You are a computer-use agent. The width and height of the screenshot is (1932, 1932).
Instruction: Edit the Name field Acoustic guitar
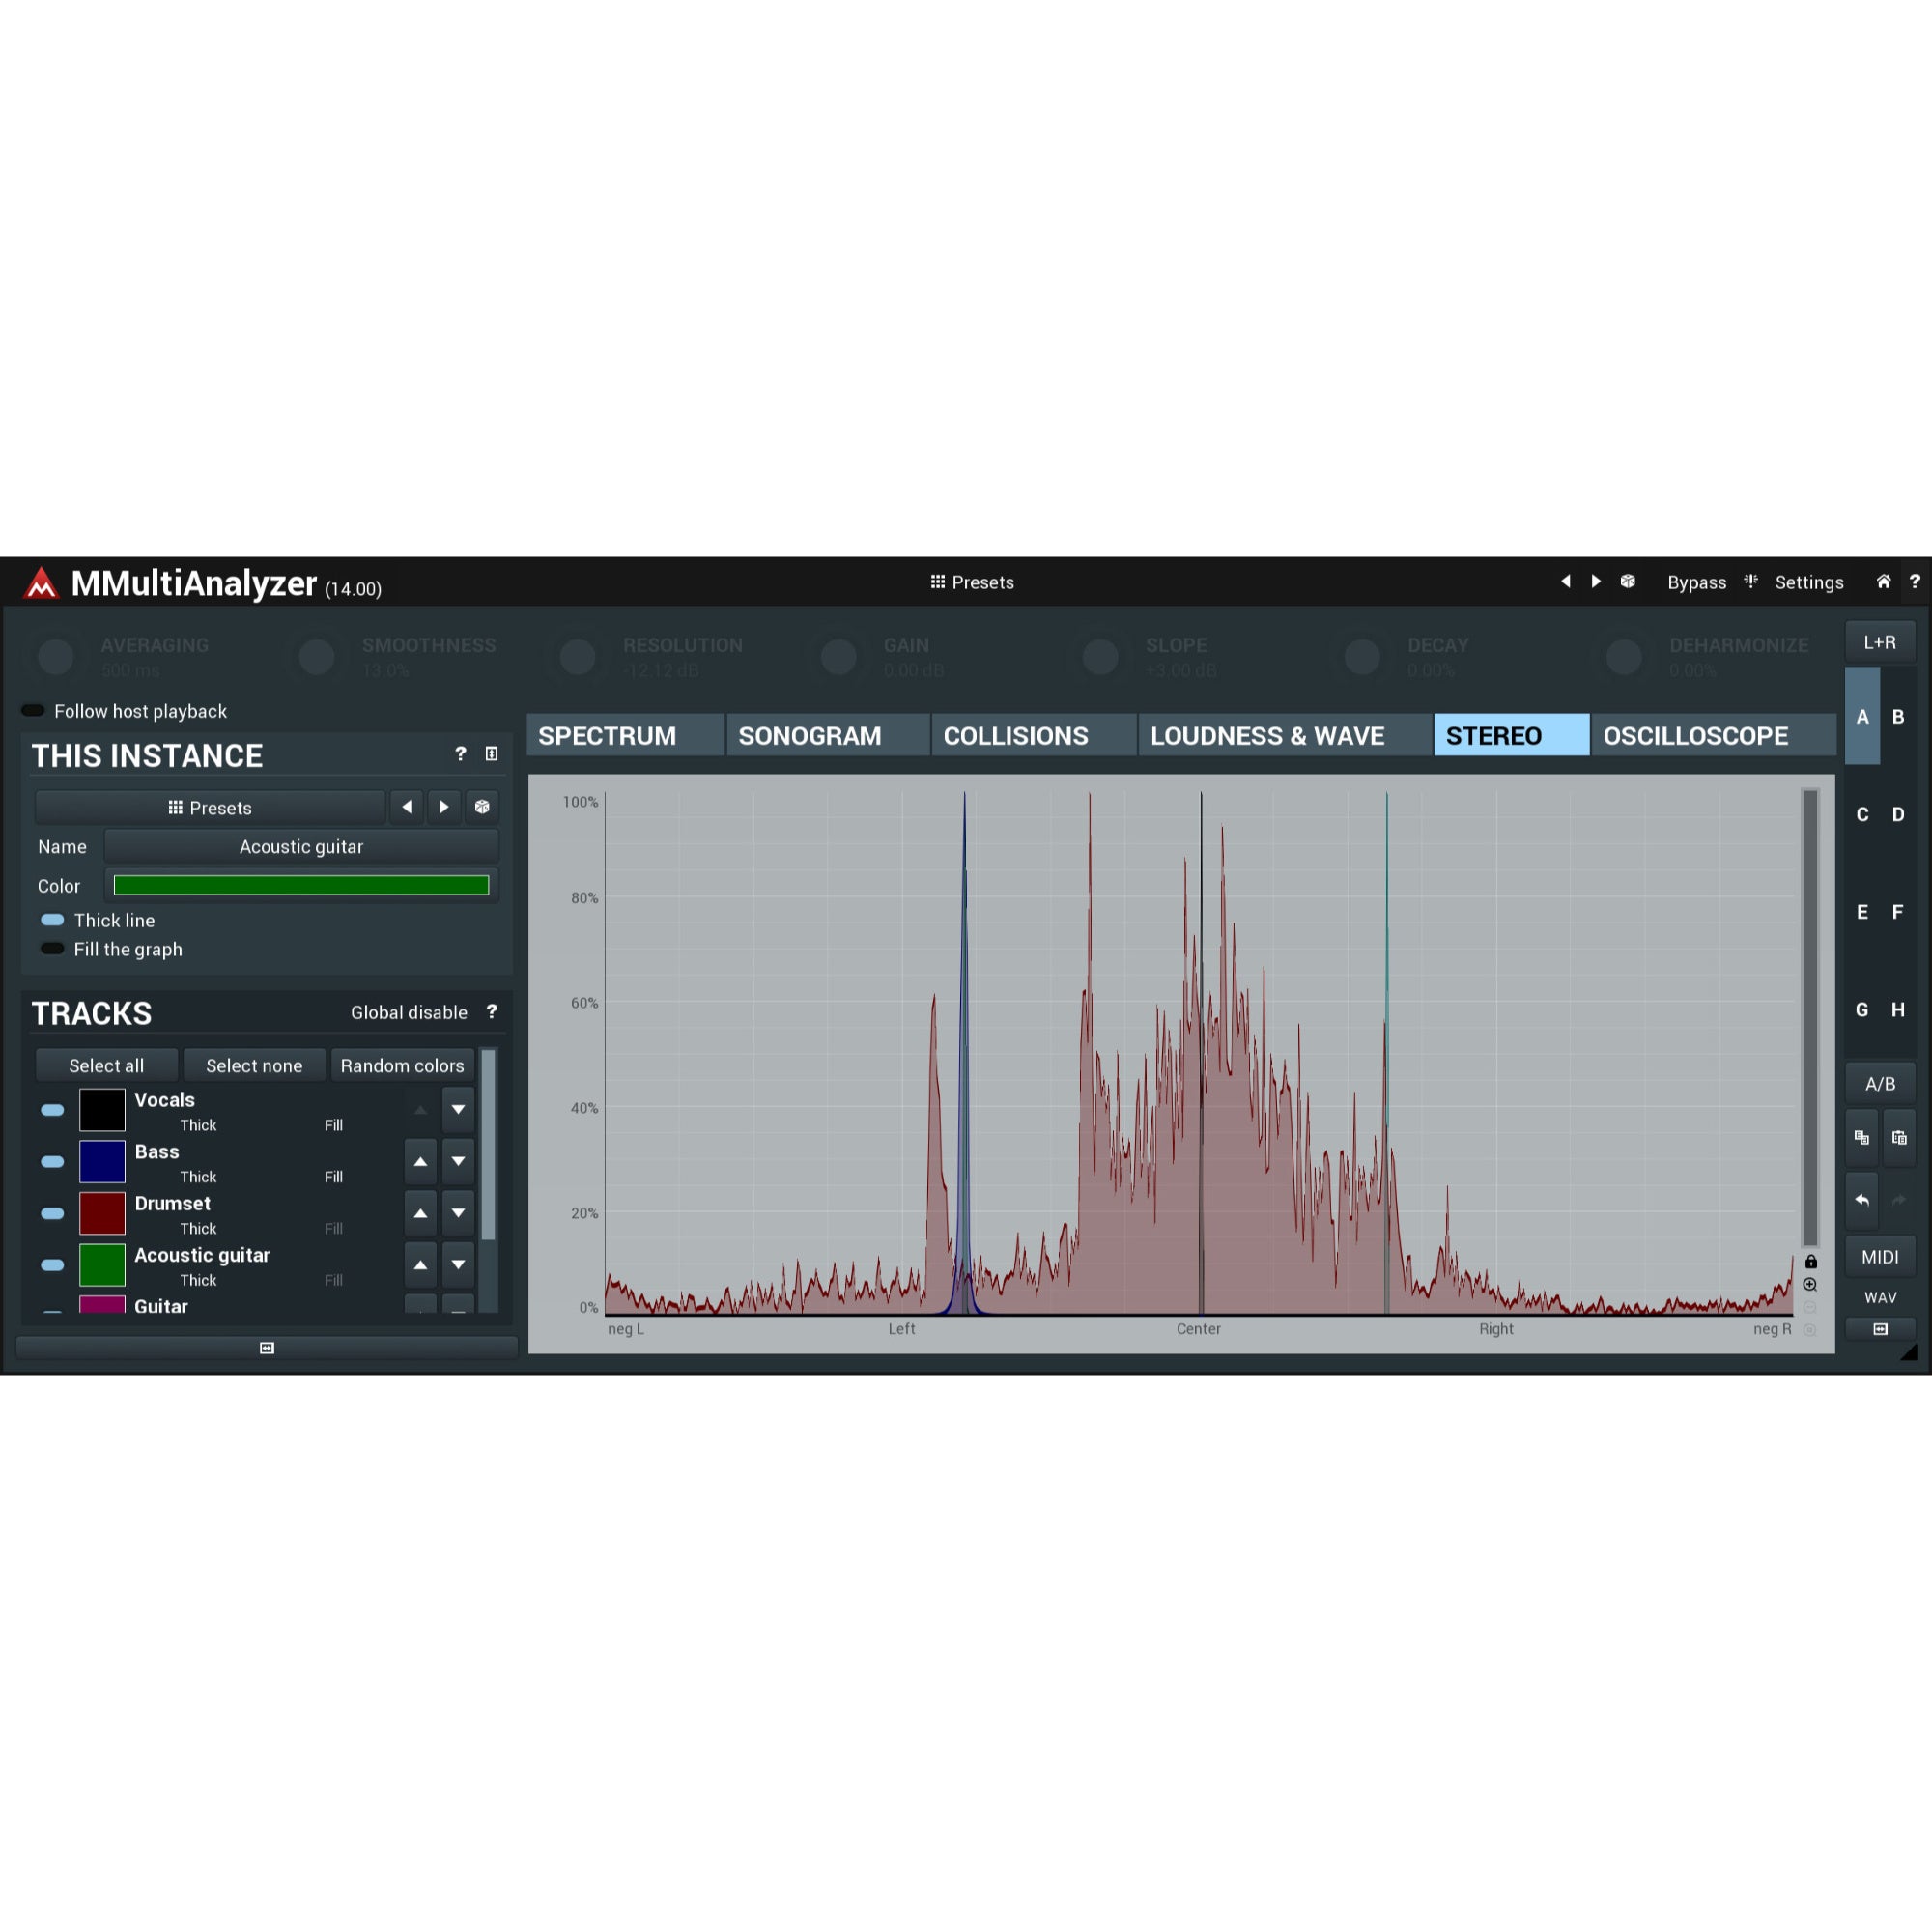(301, 846)
